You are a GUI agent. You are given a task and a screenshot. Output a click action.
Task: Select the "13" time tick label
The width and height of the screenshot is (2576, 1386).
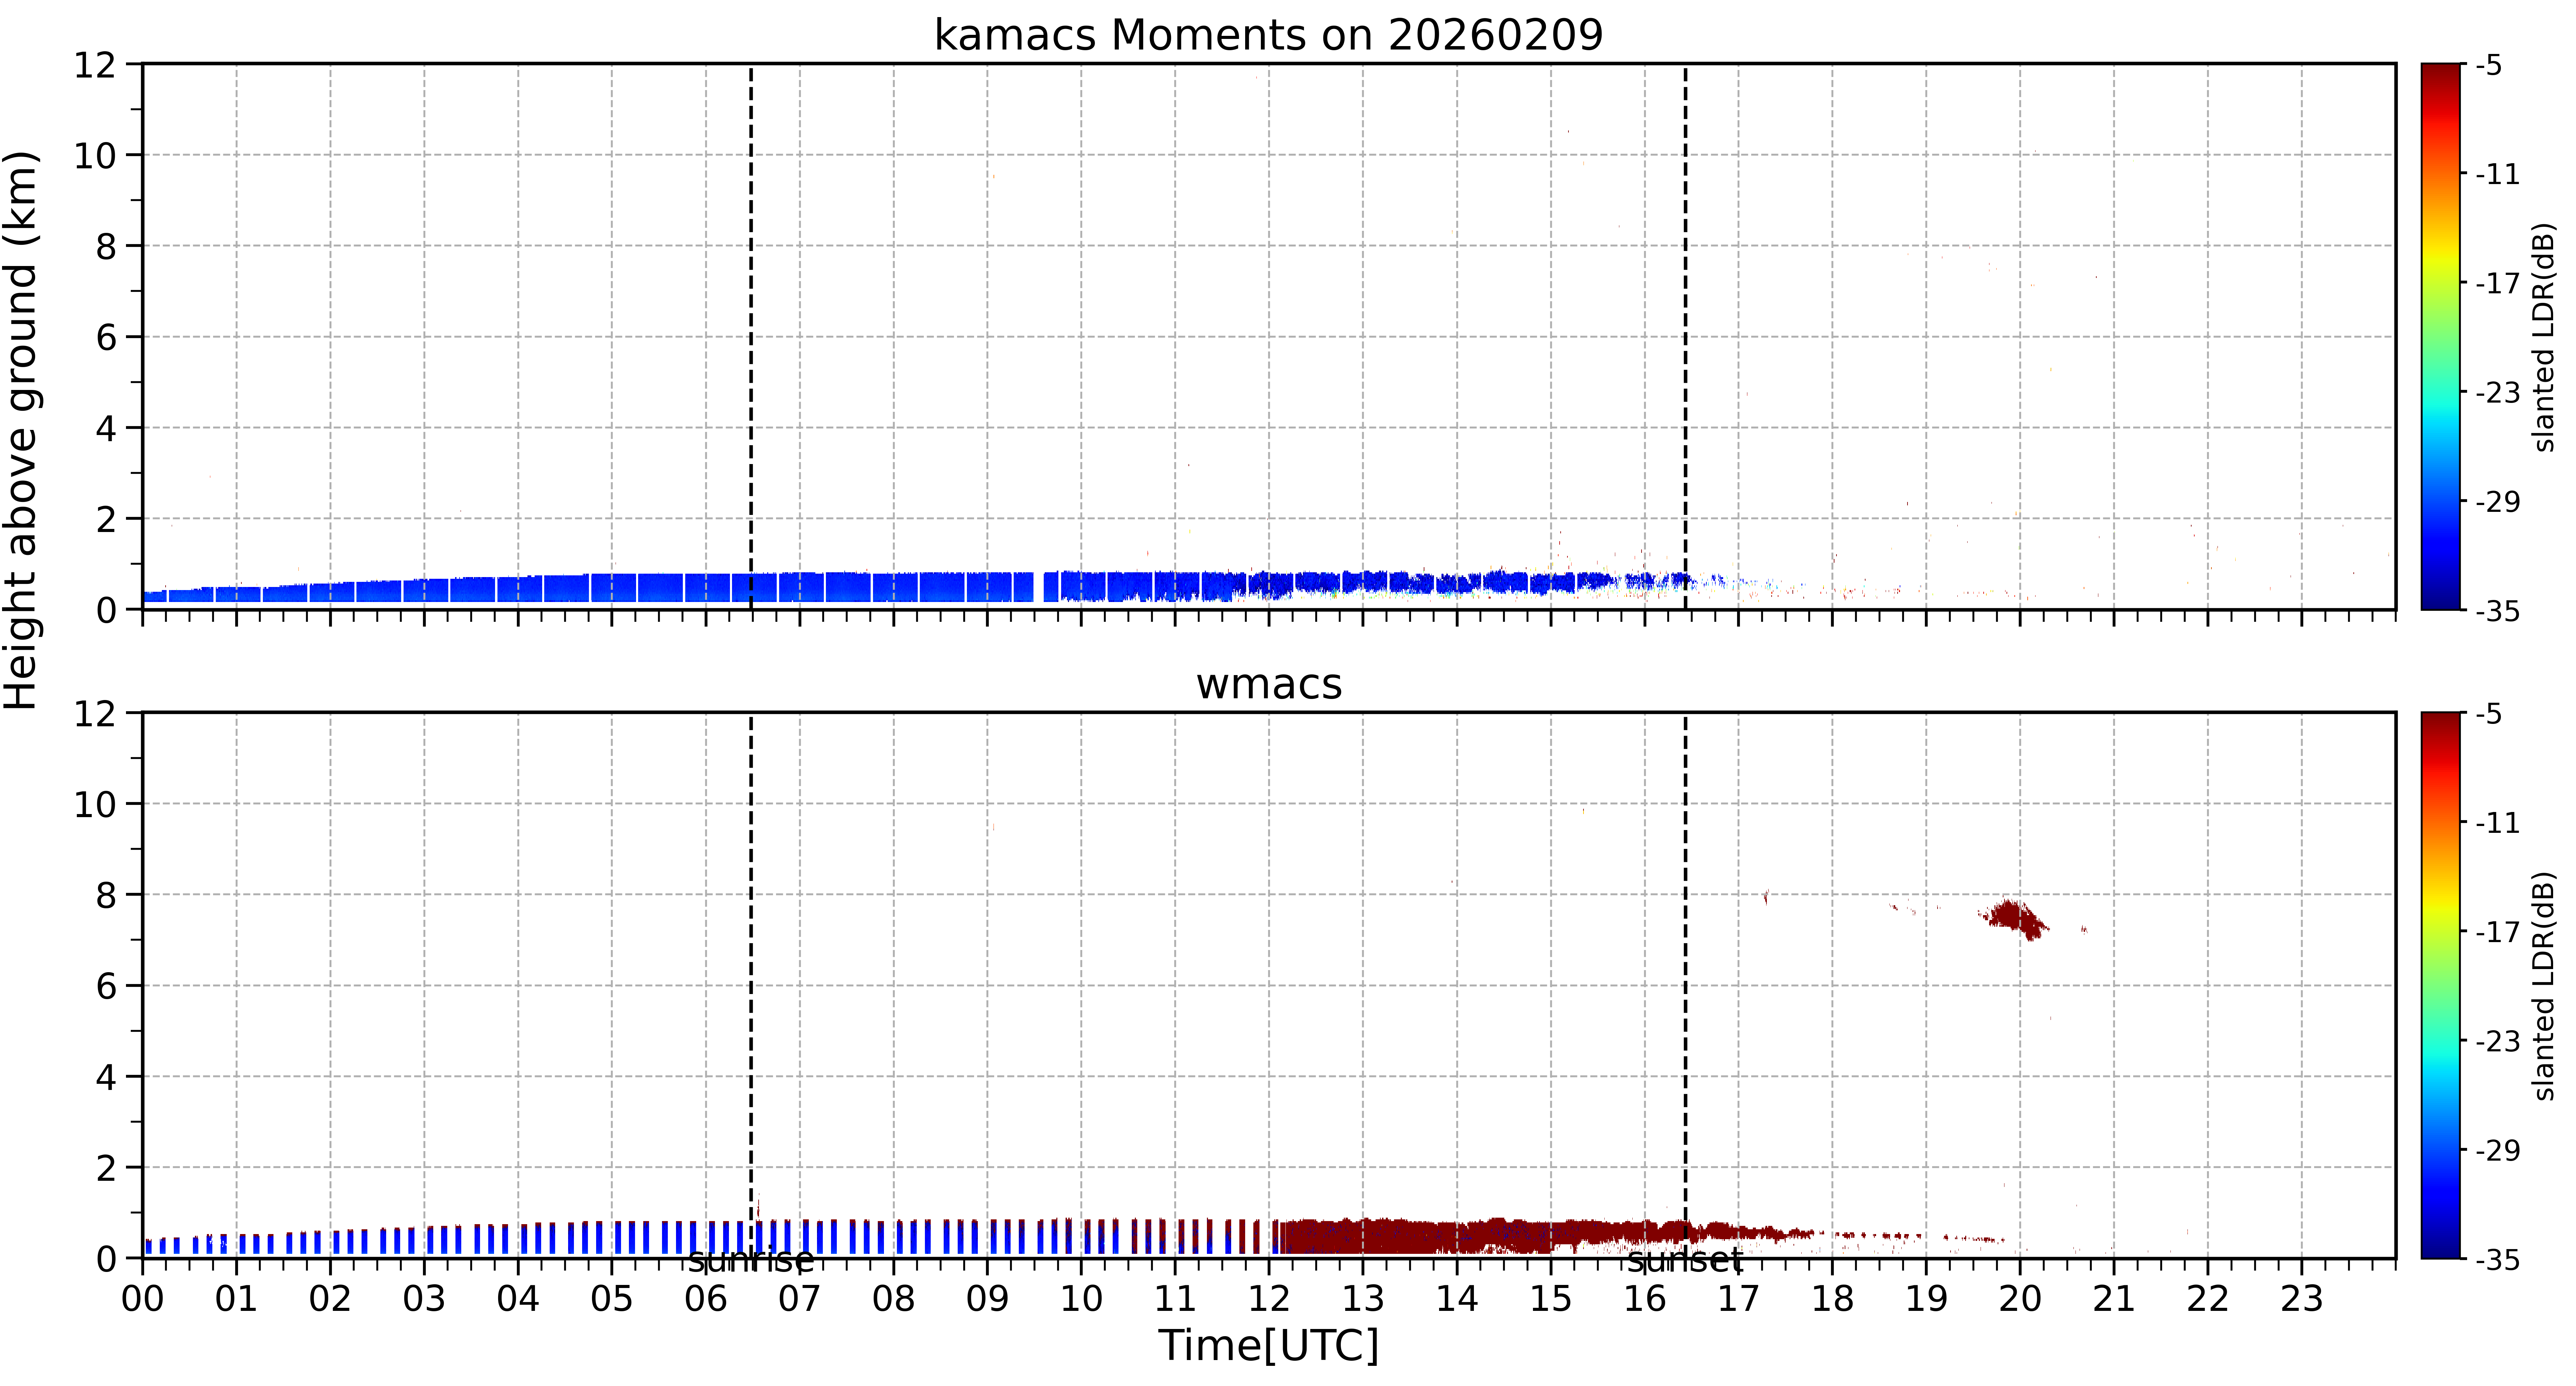tap(1363, 1299)
